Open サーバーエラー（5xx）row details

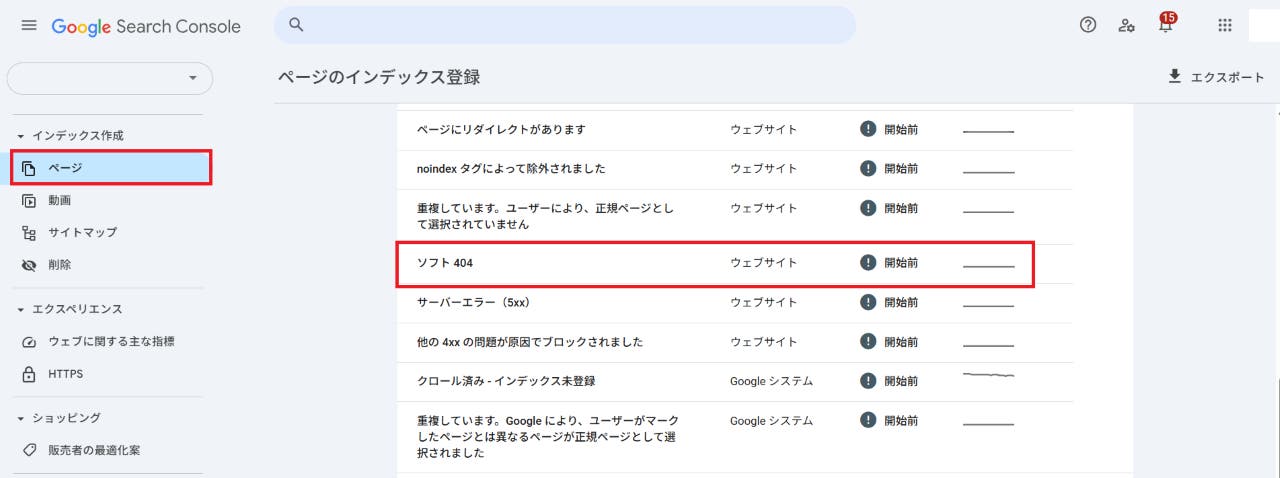pyautogui.click(x=735, y=302)
